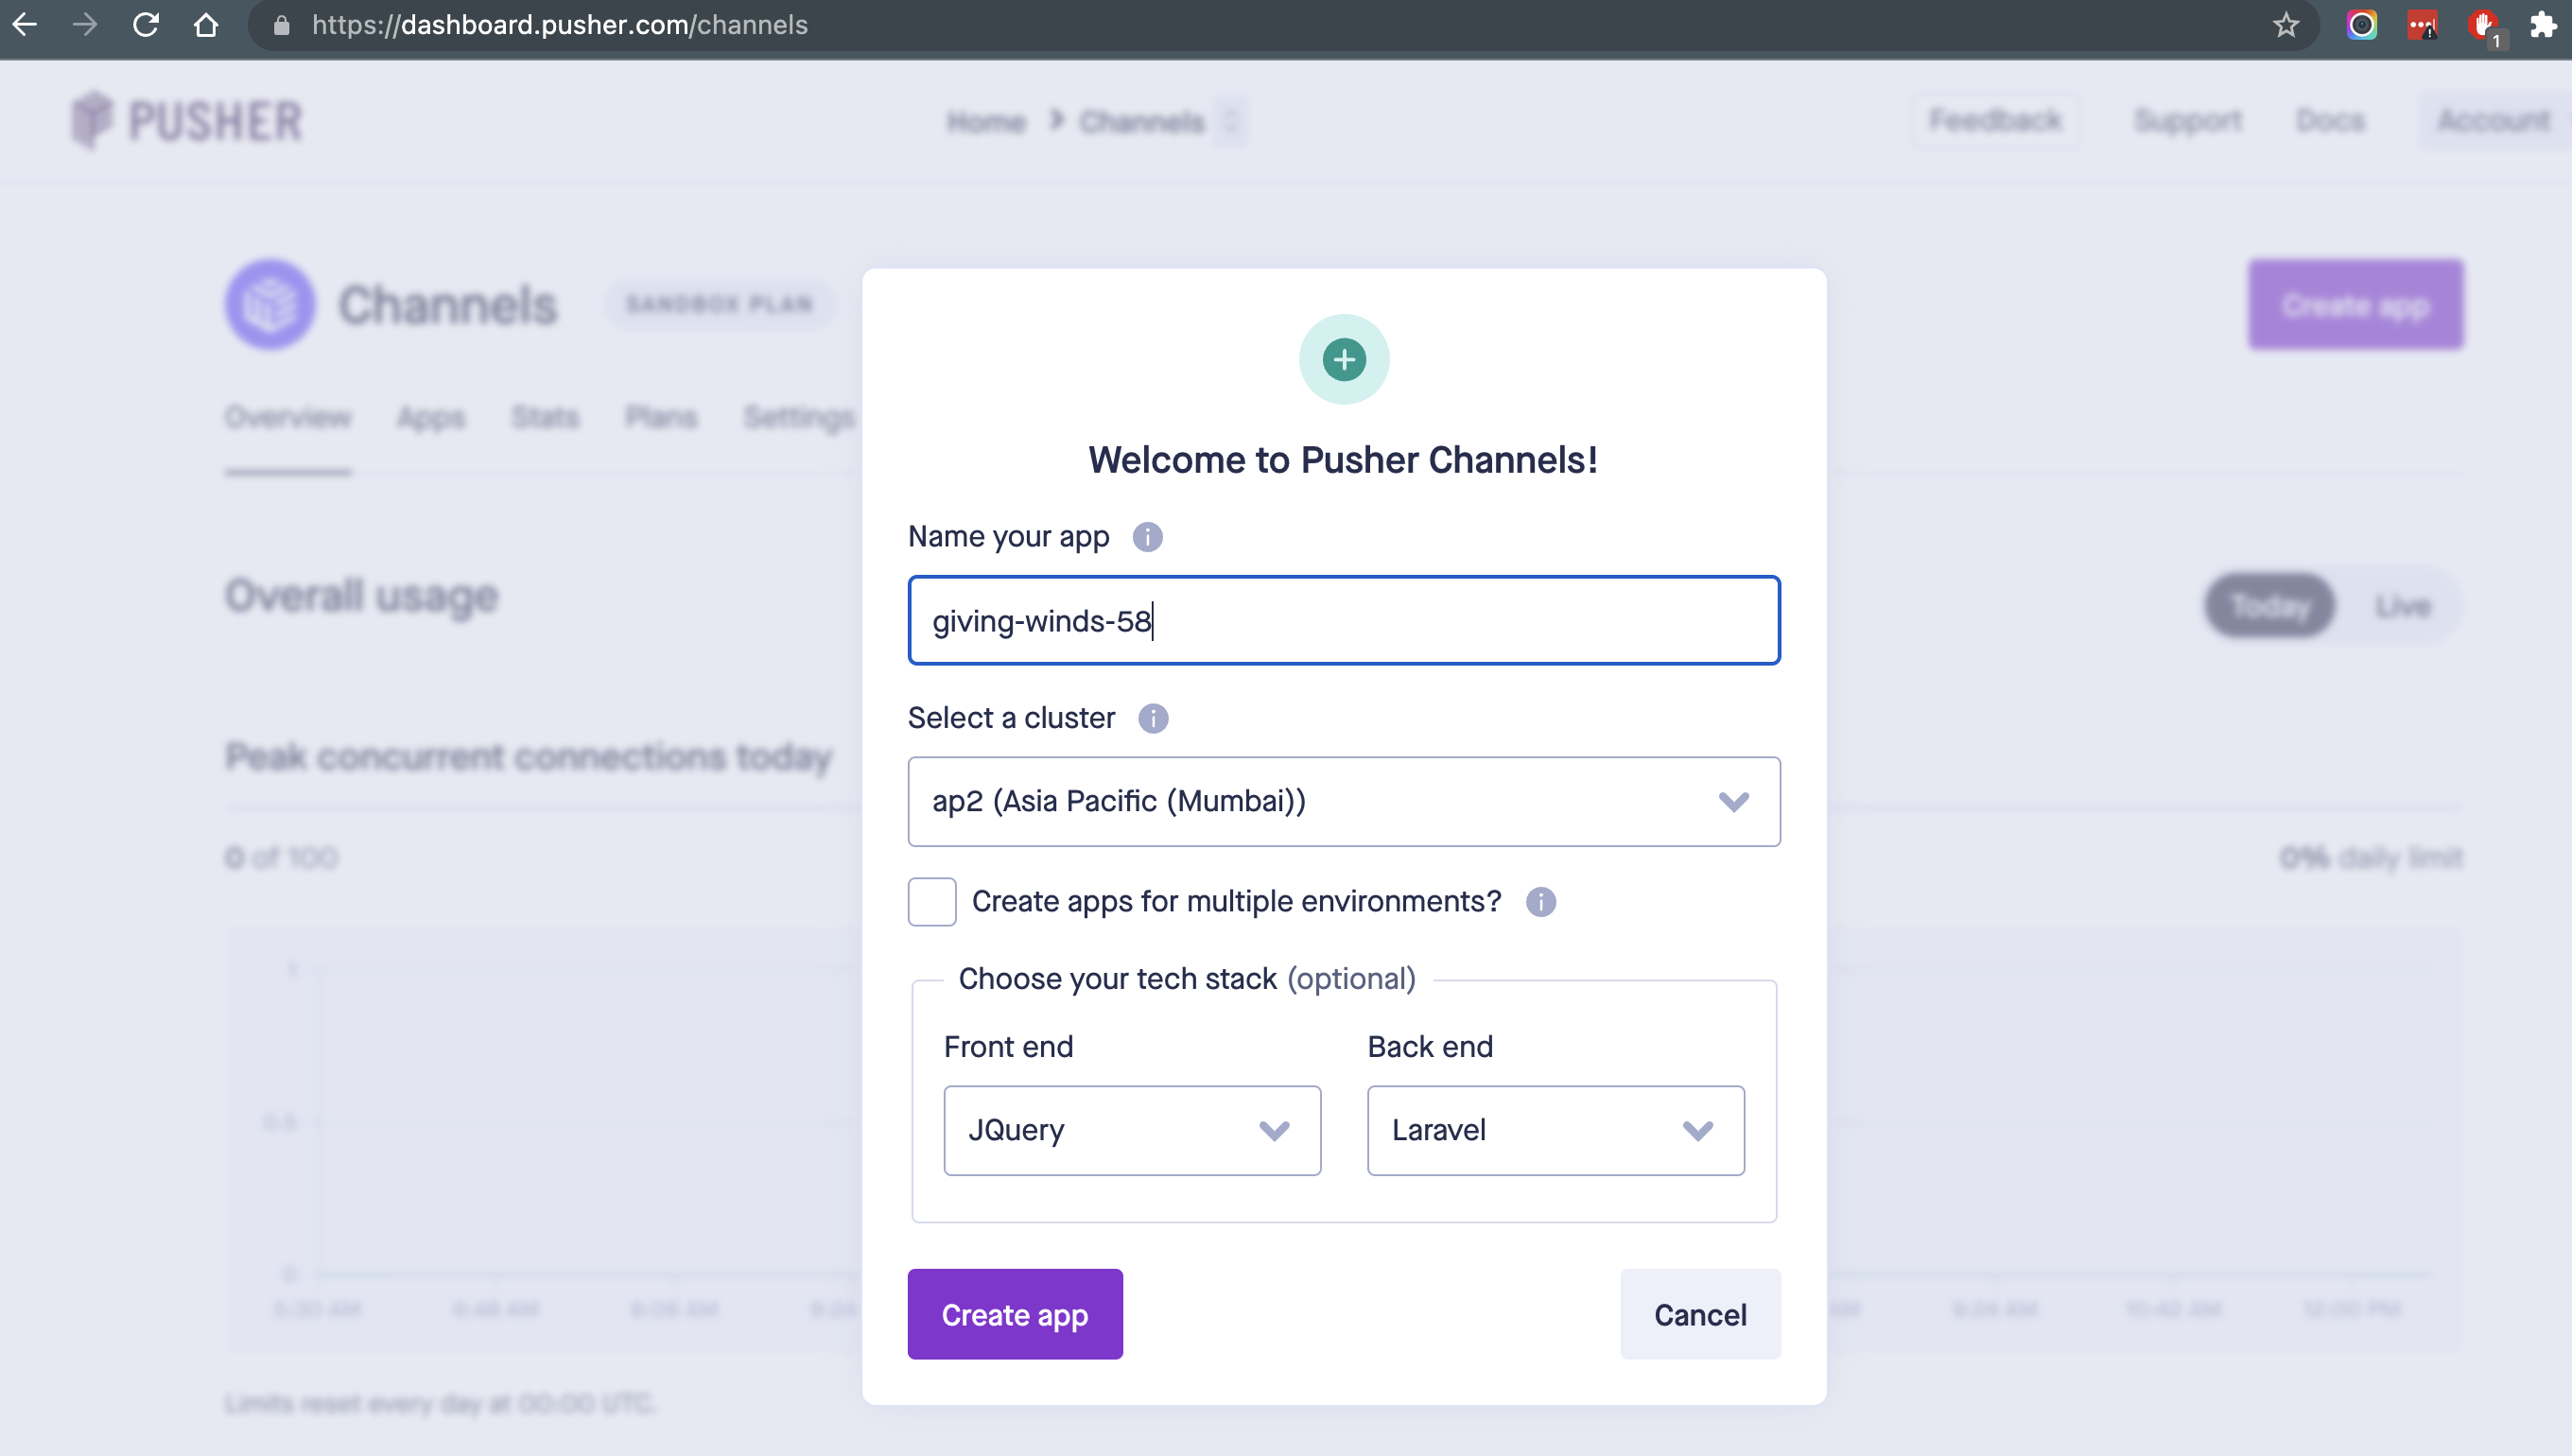Switch usage view to Live toggle
Screen dimensions: 2572x1456
point(2402,606)
